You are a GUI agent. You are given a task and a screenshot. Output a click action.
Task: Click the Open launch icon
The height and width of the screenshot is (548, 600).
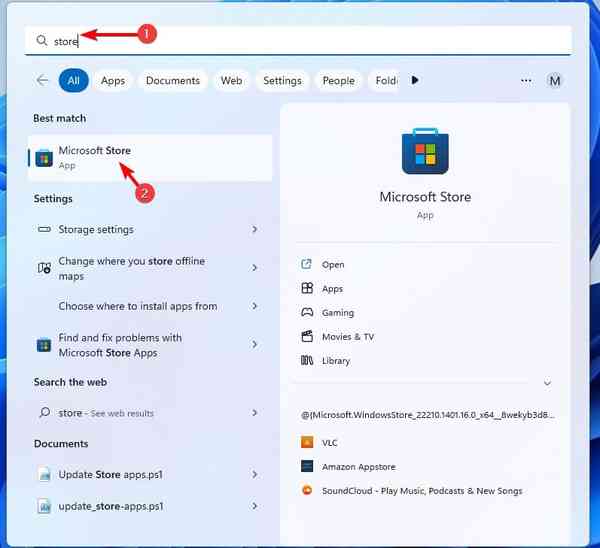(307, 264)
